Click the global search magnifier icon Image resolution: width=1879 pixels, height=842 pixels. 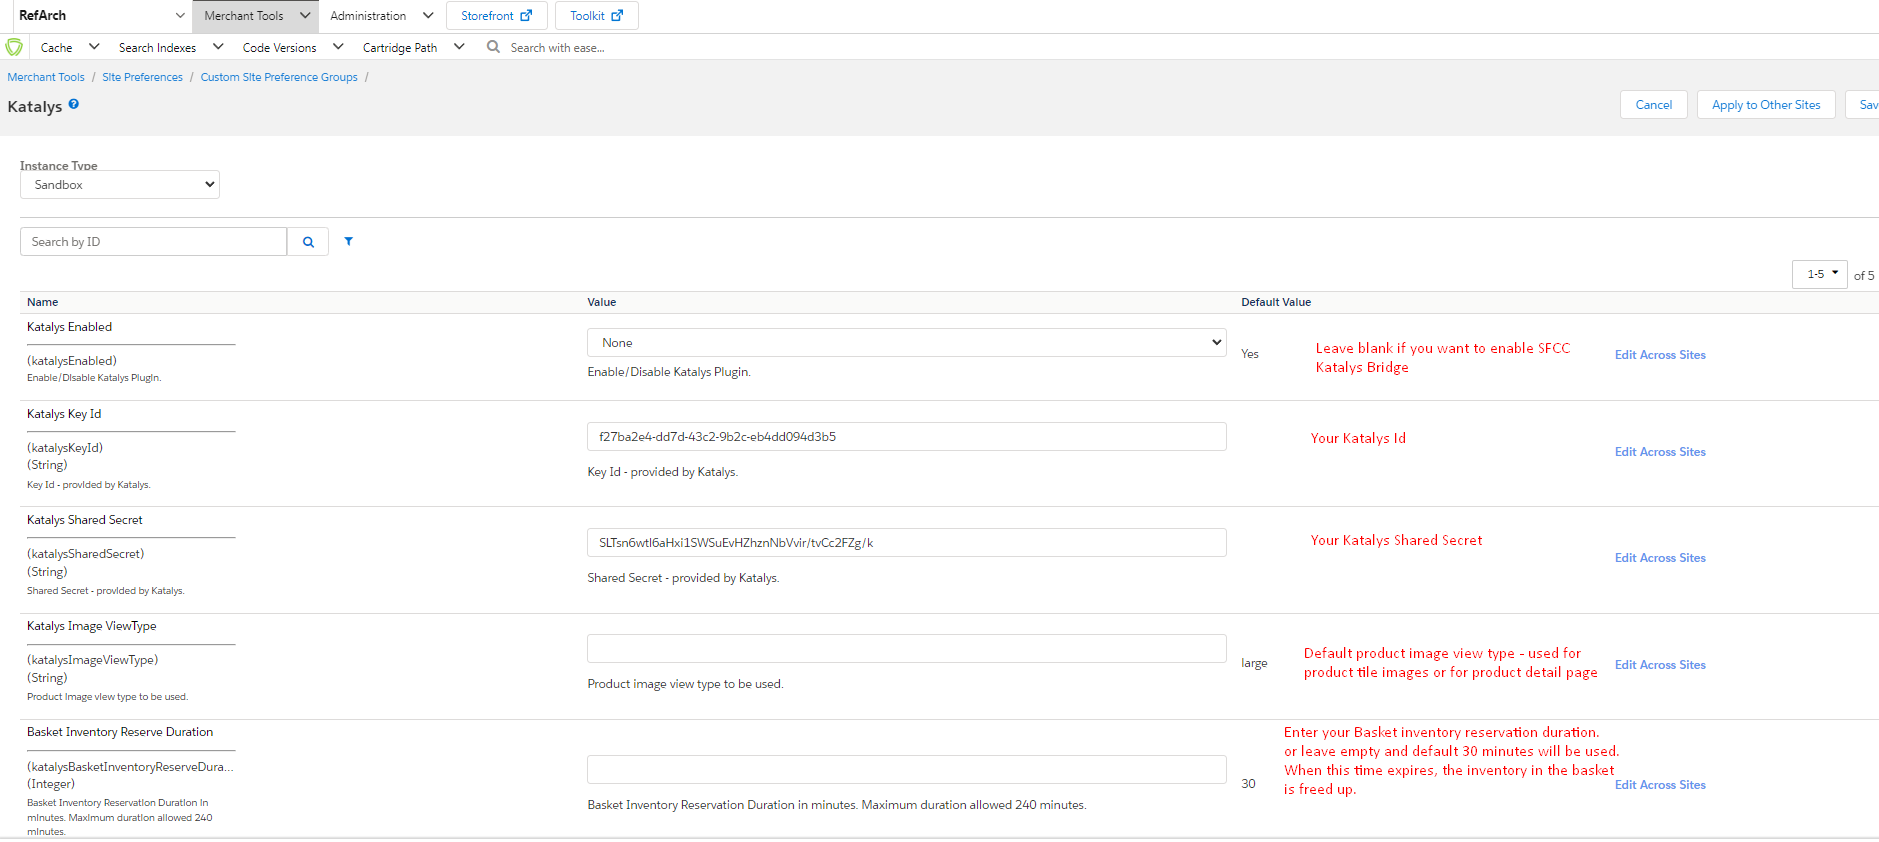493,47
